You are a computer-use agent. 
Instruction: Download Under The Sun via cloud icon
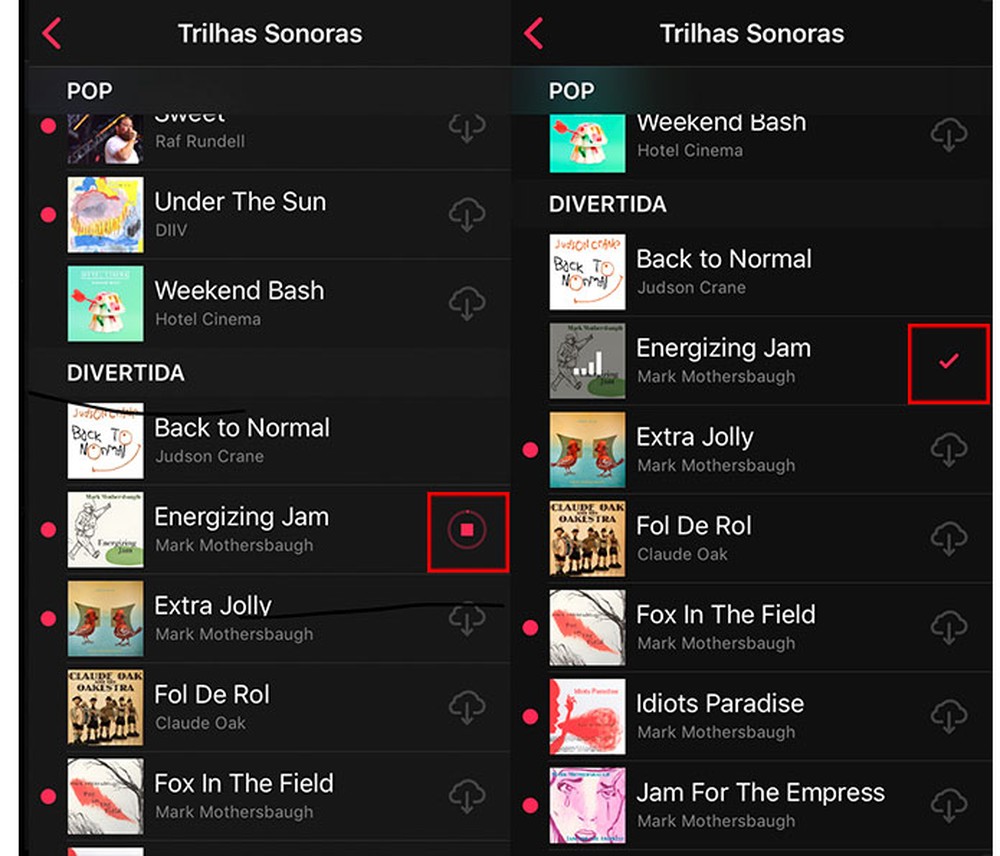pyautogui.click(x=467, y=215)
